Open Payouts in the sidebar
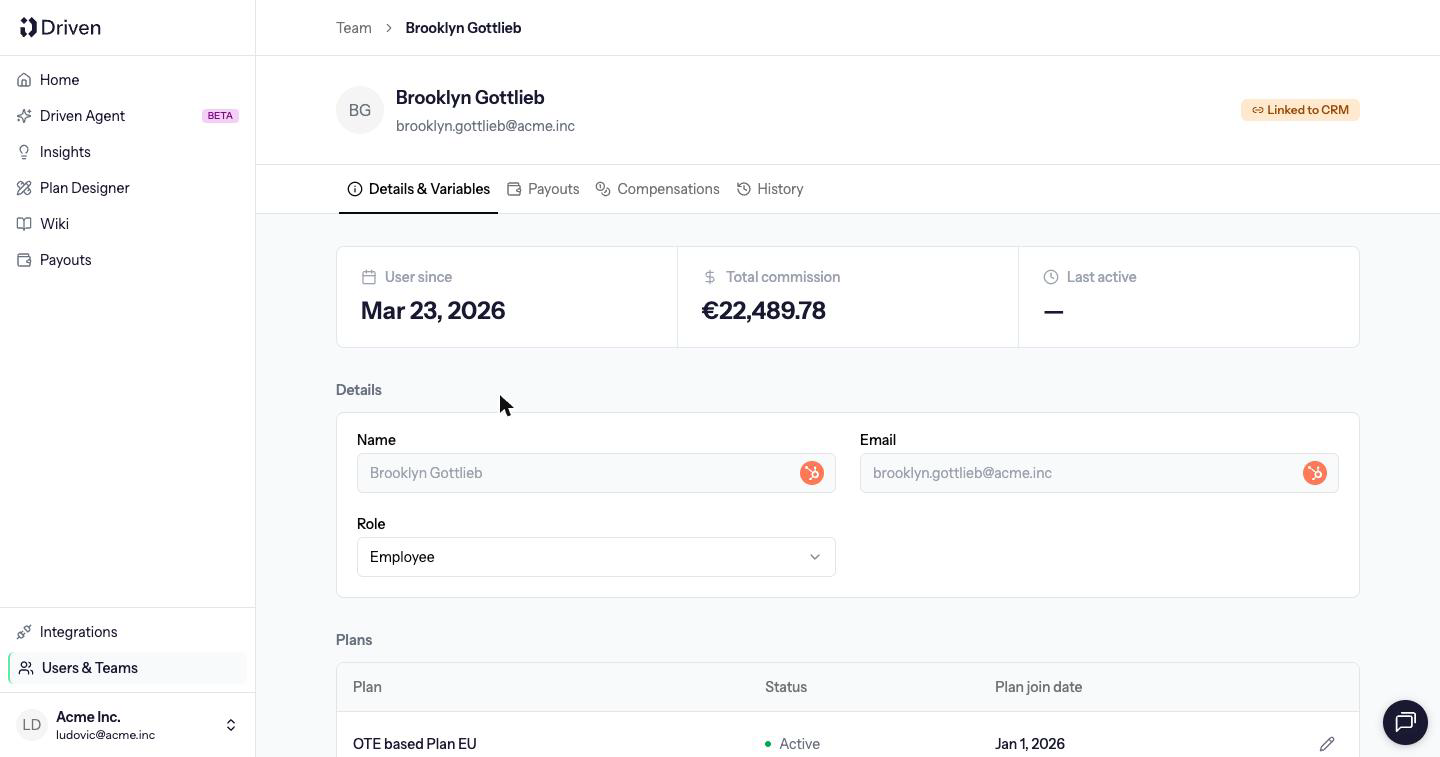 (x=127, y=260)
